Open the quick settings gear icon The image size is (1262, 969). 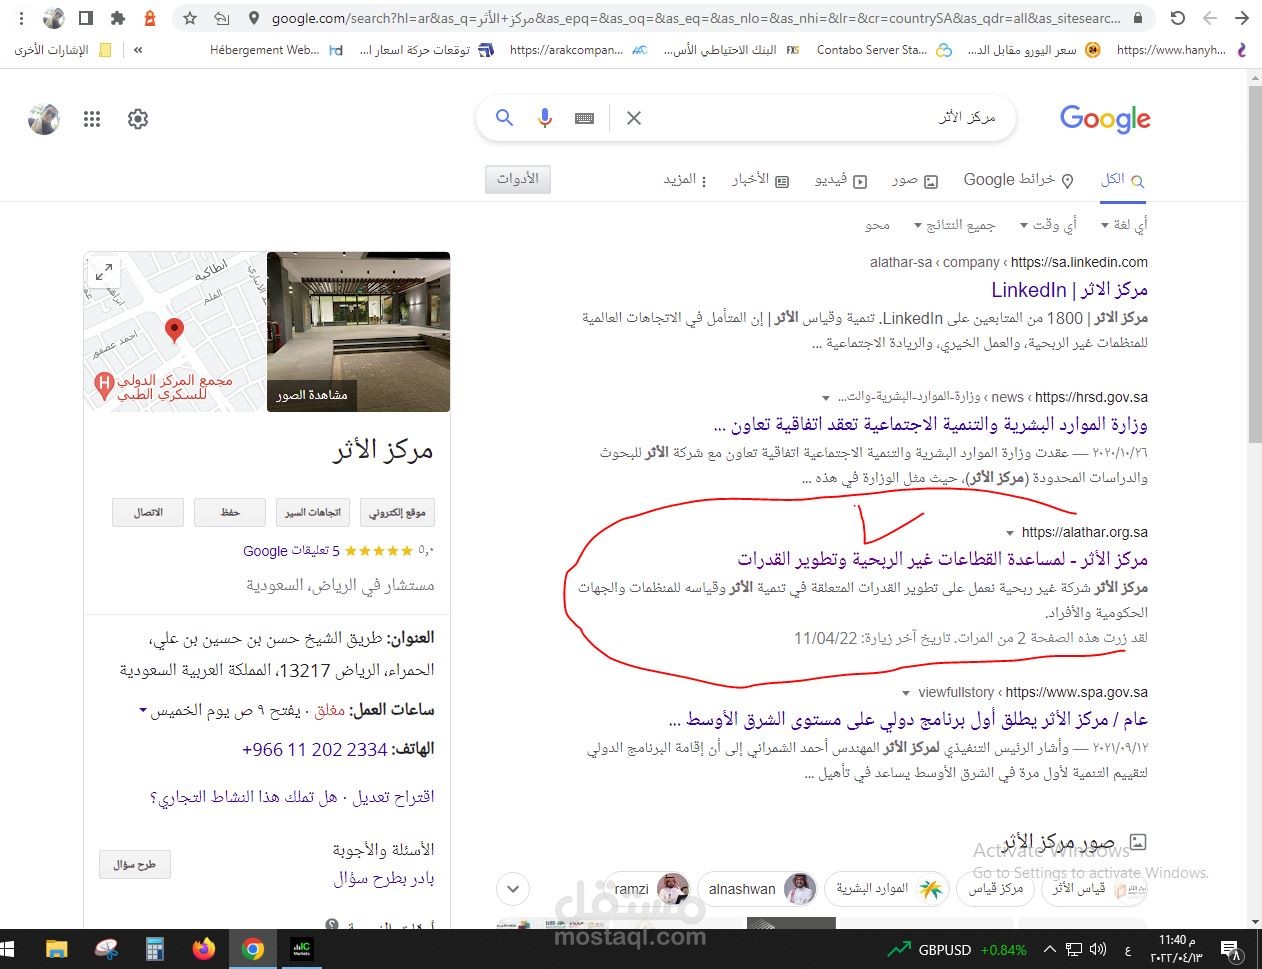click(137, 118)
